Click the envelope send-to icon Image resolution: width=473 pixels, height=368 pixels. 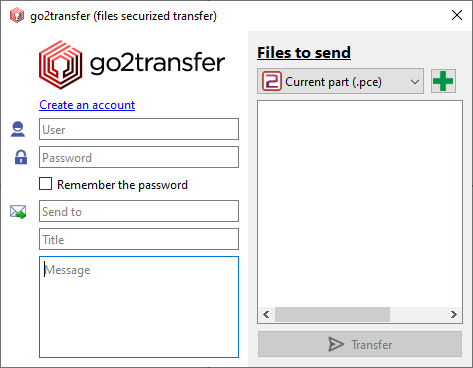[18, 212]
